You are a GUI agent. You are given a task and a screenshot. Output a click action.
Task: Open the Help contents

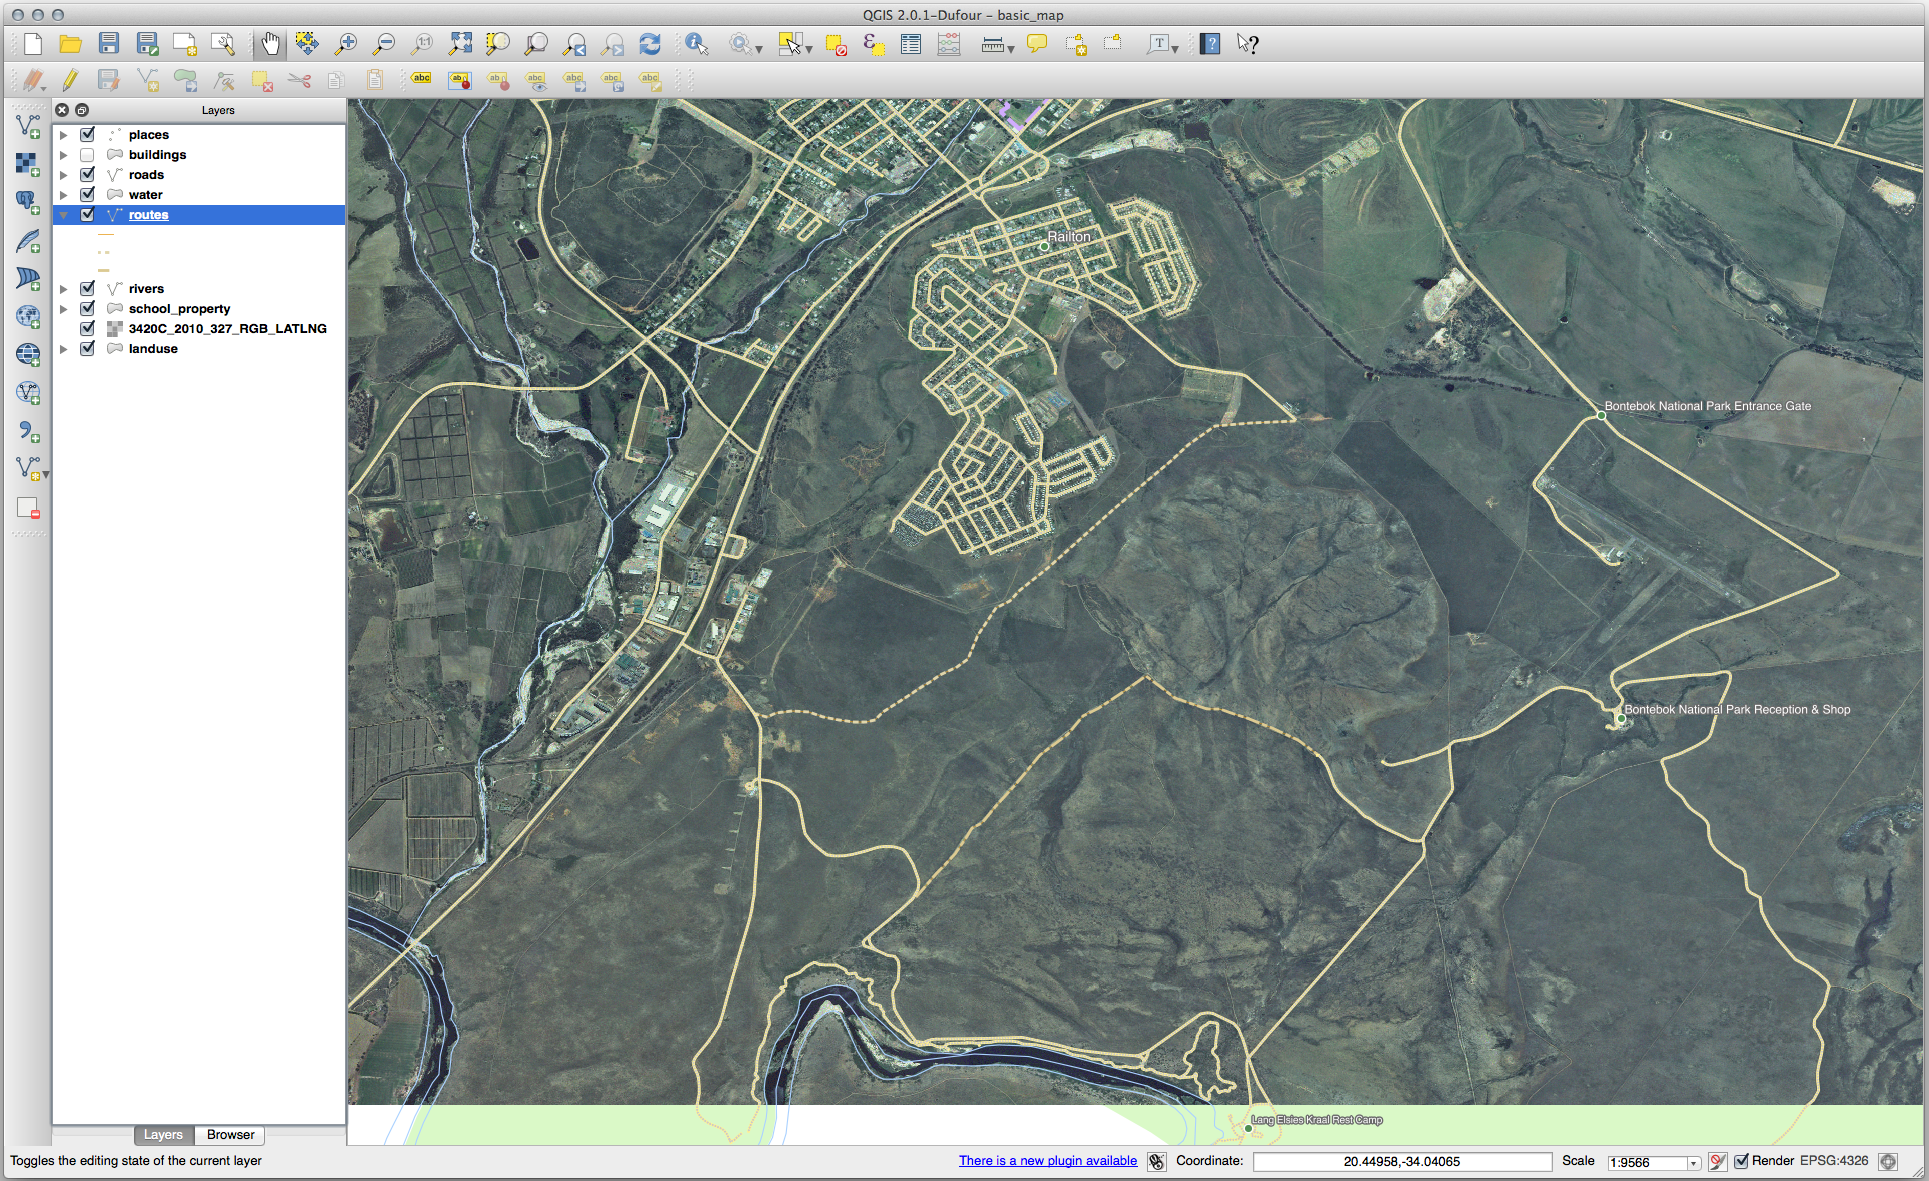click(1210, 44)
